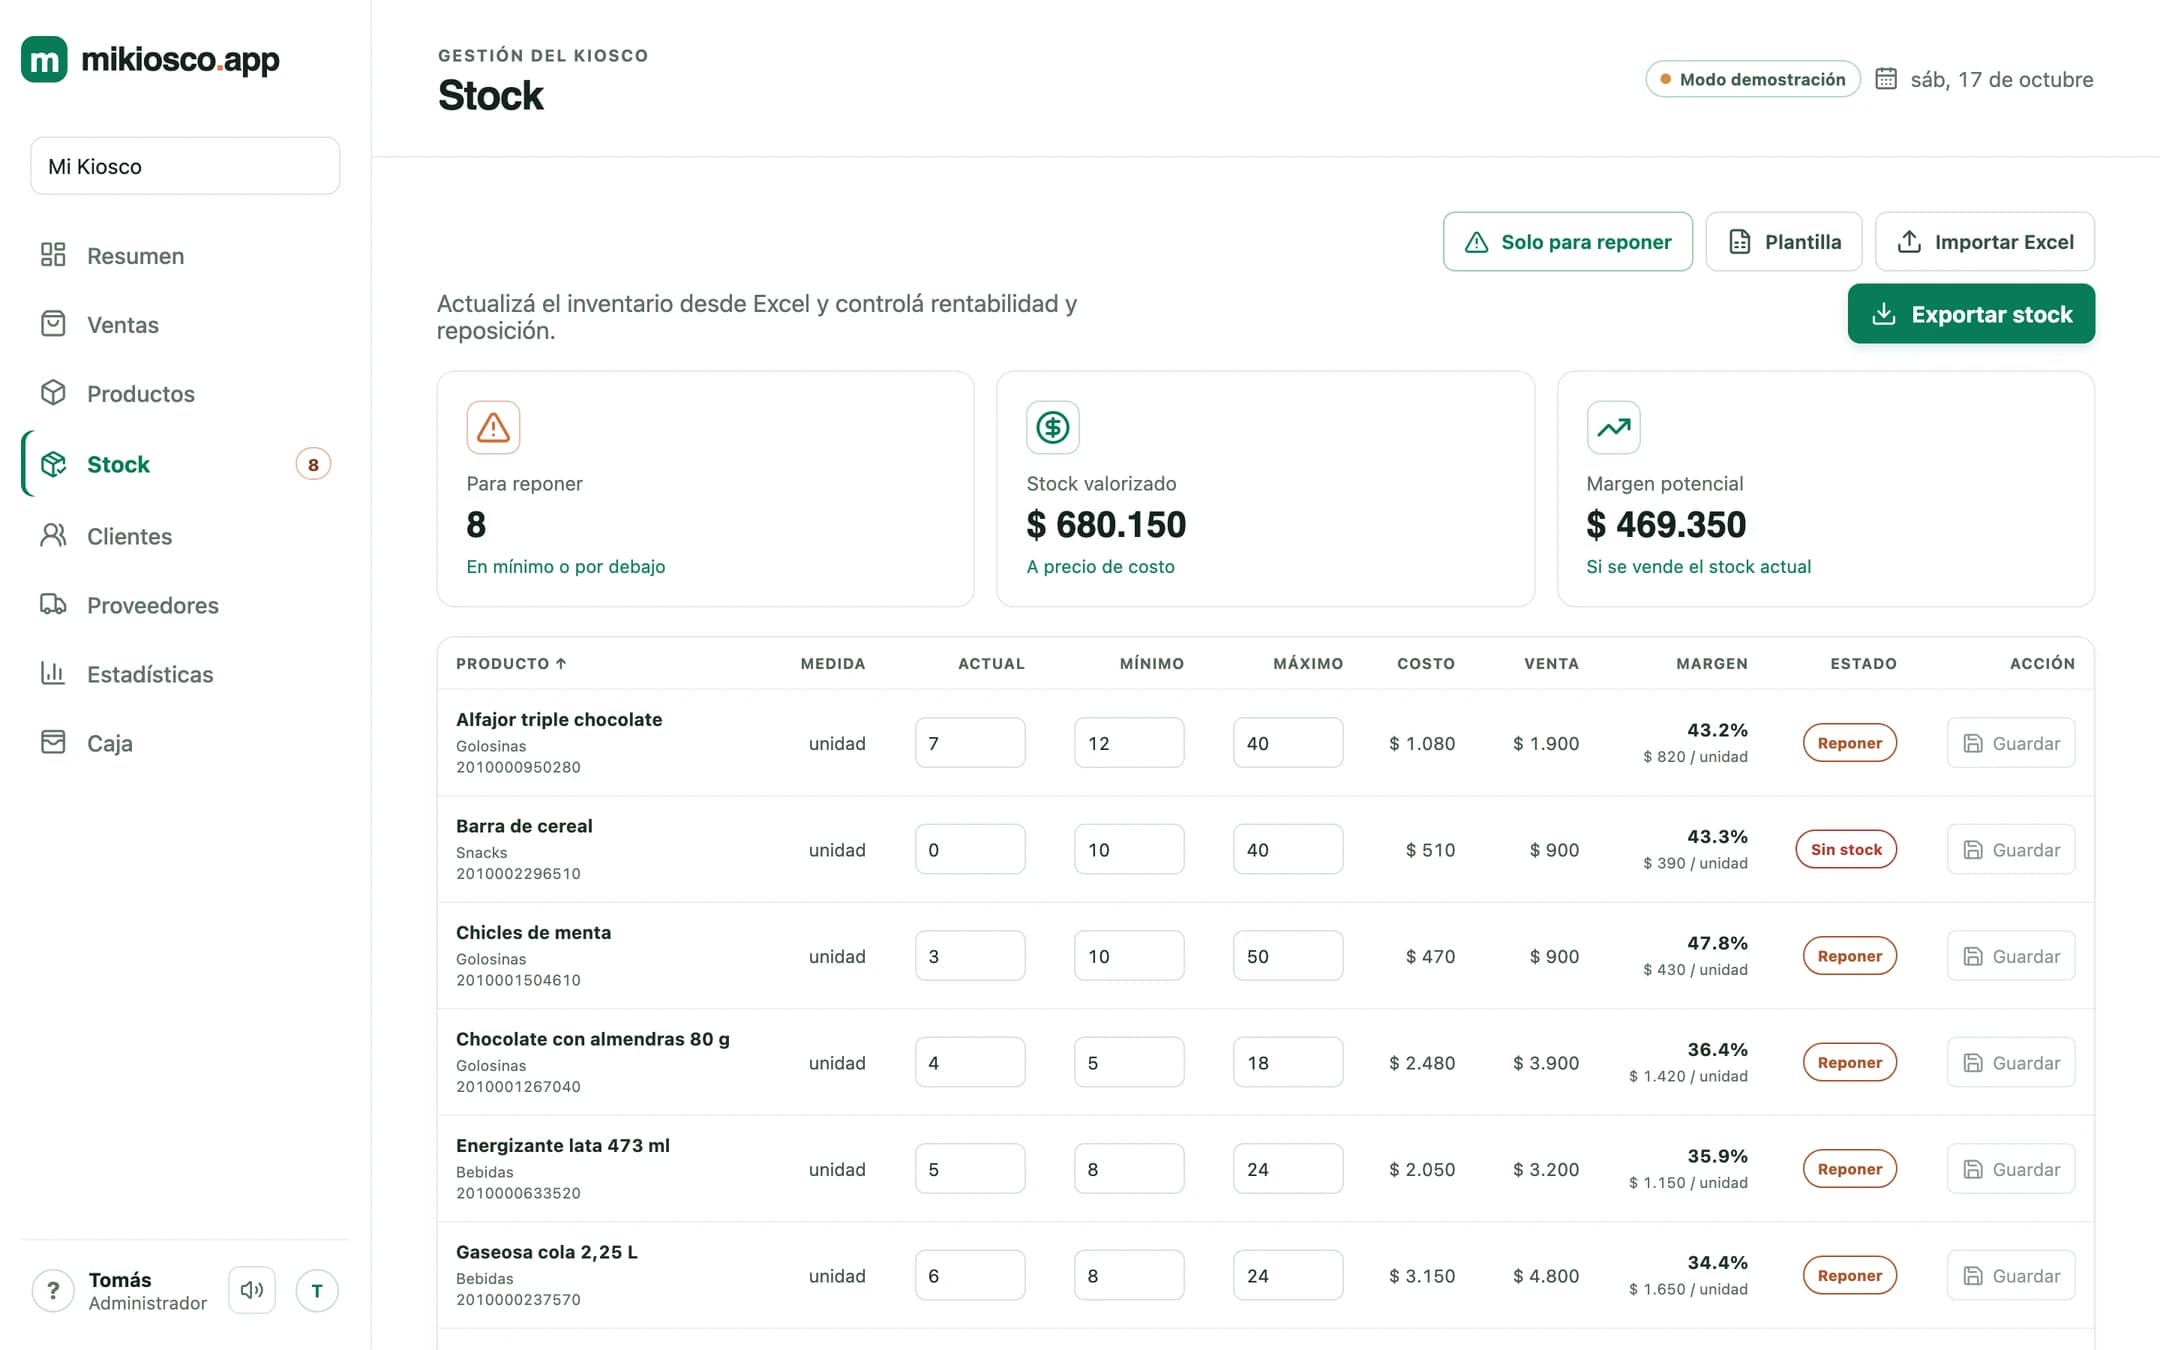Save the Energizante lata 473 ml row
Image resolution: width=2160 pixels, height=1350 pixels.
[2011, 1169]
